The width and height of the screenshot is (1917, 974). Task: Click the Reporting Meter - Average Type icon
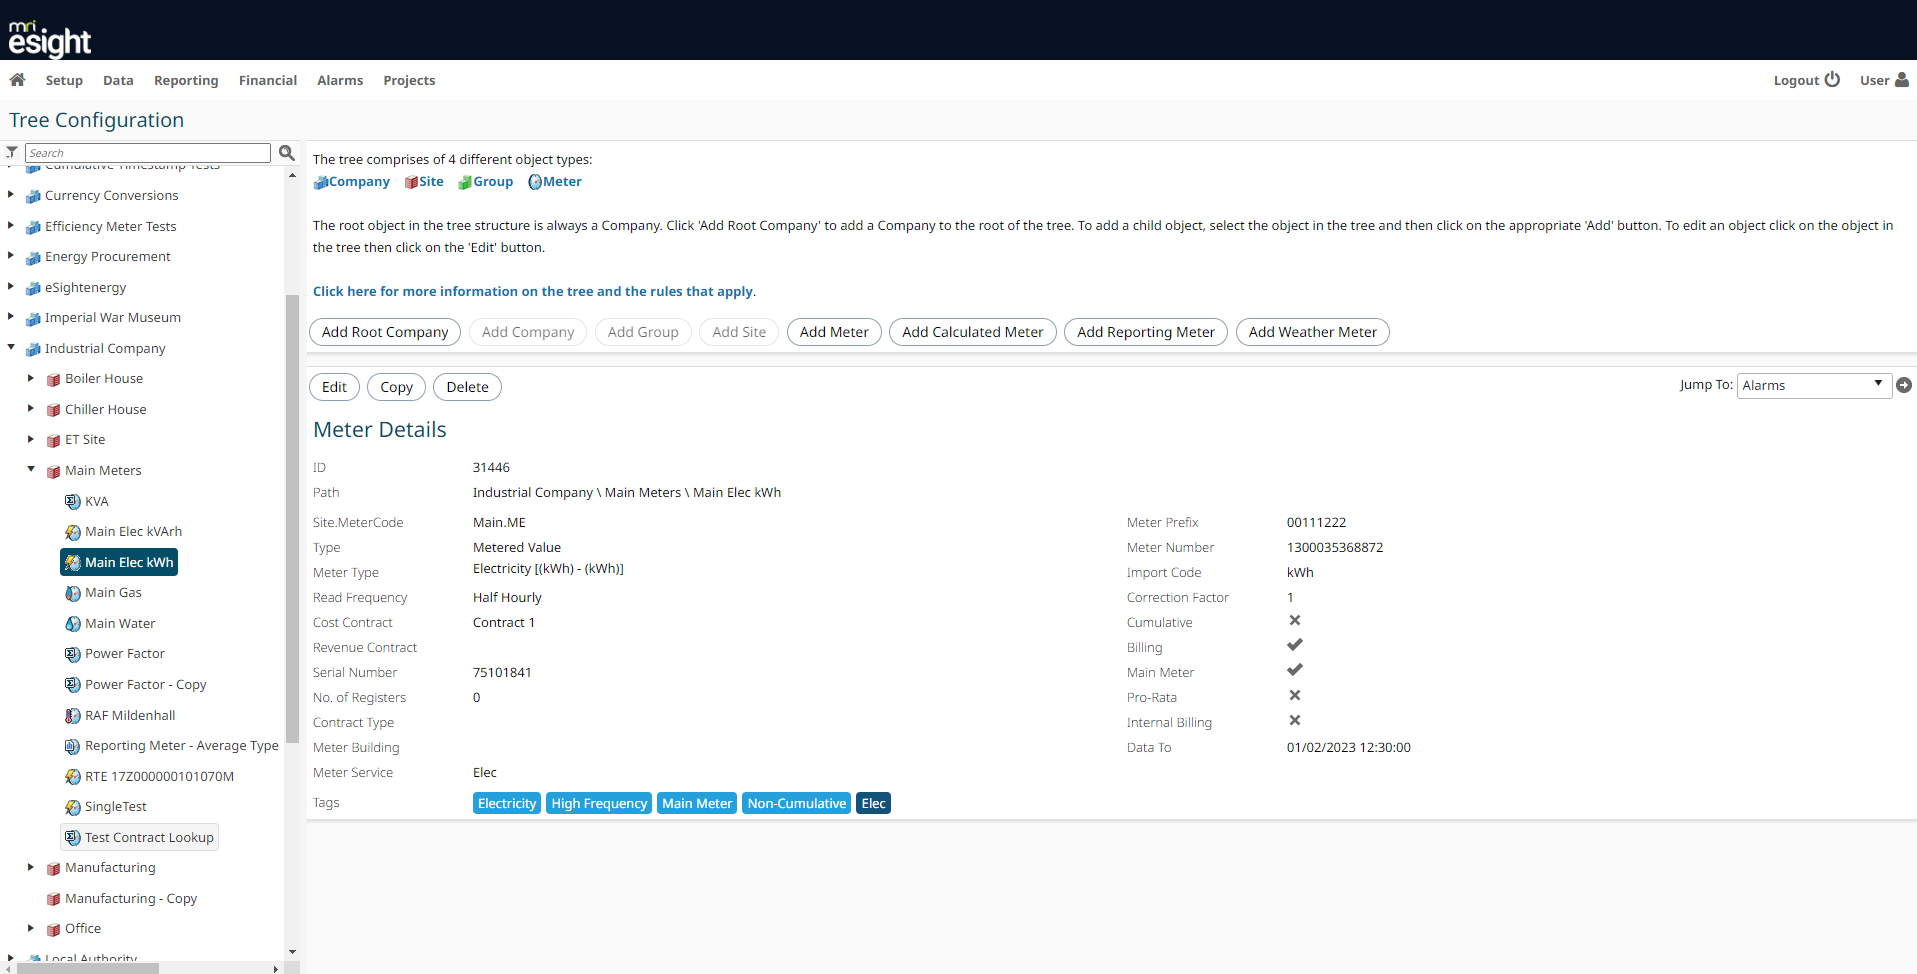(73, 746)
